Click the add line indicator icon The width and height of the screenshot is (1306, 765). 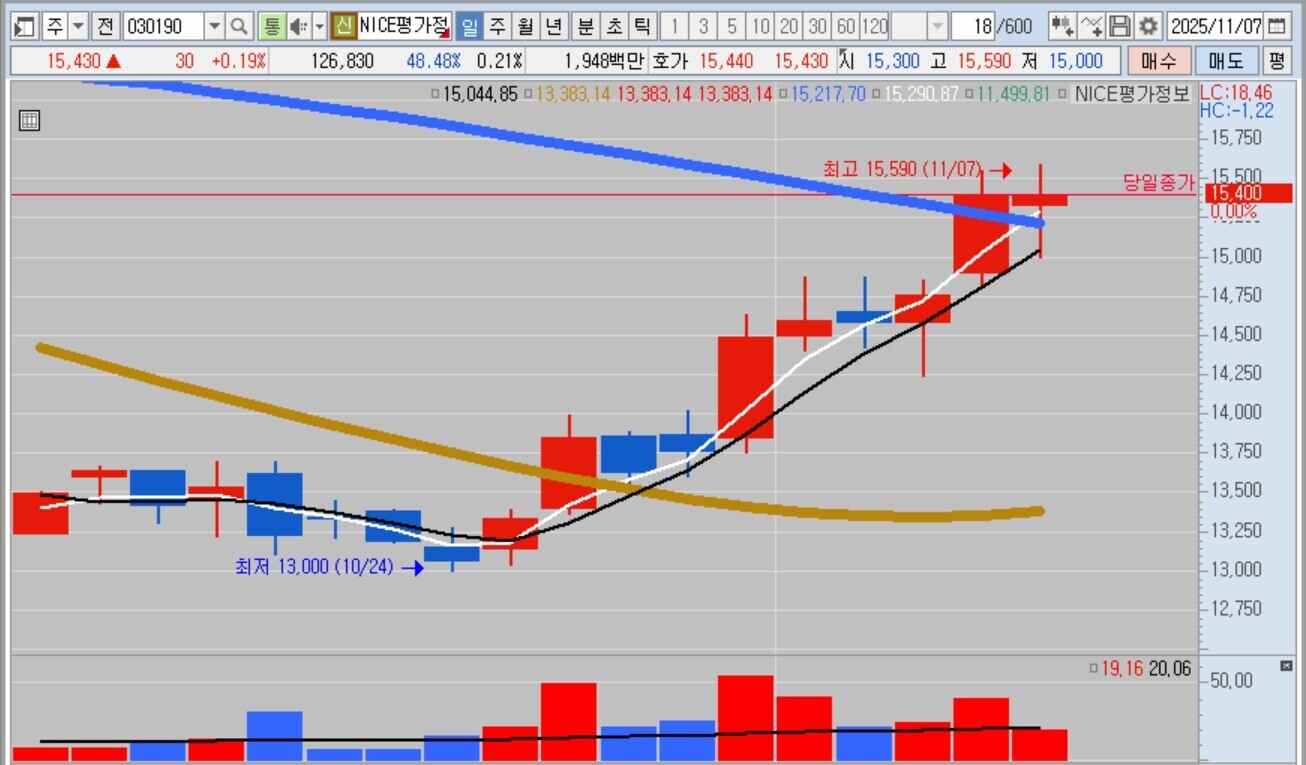1092,26
